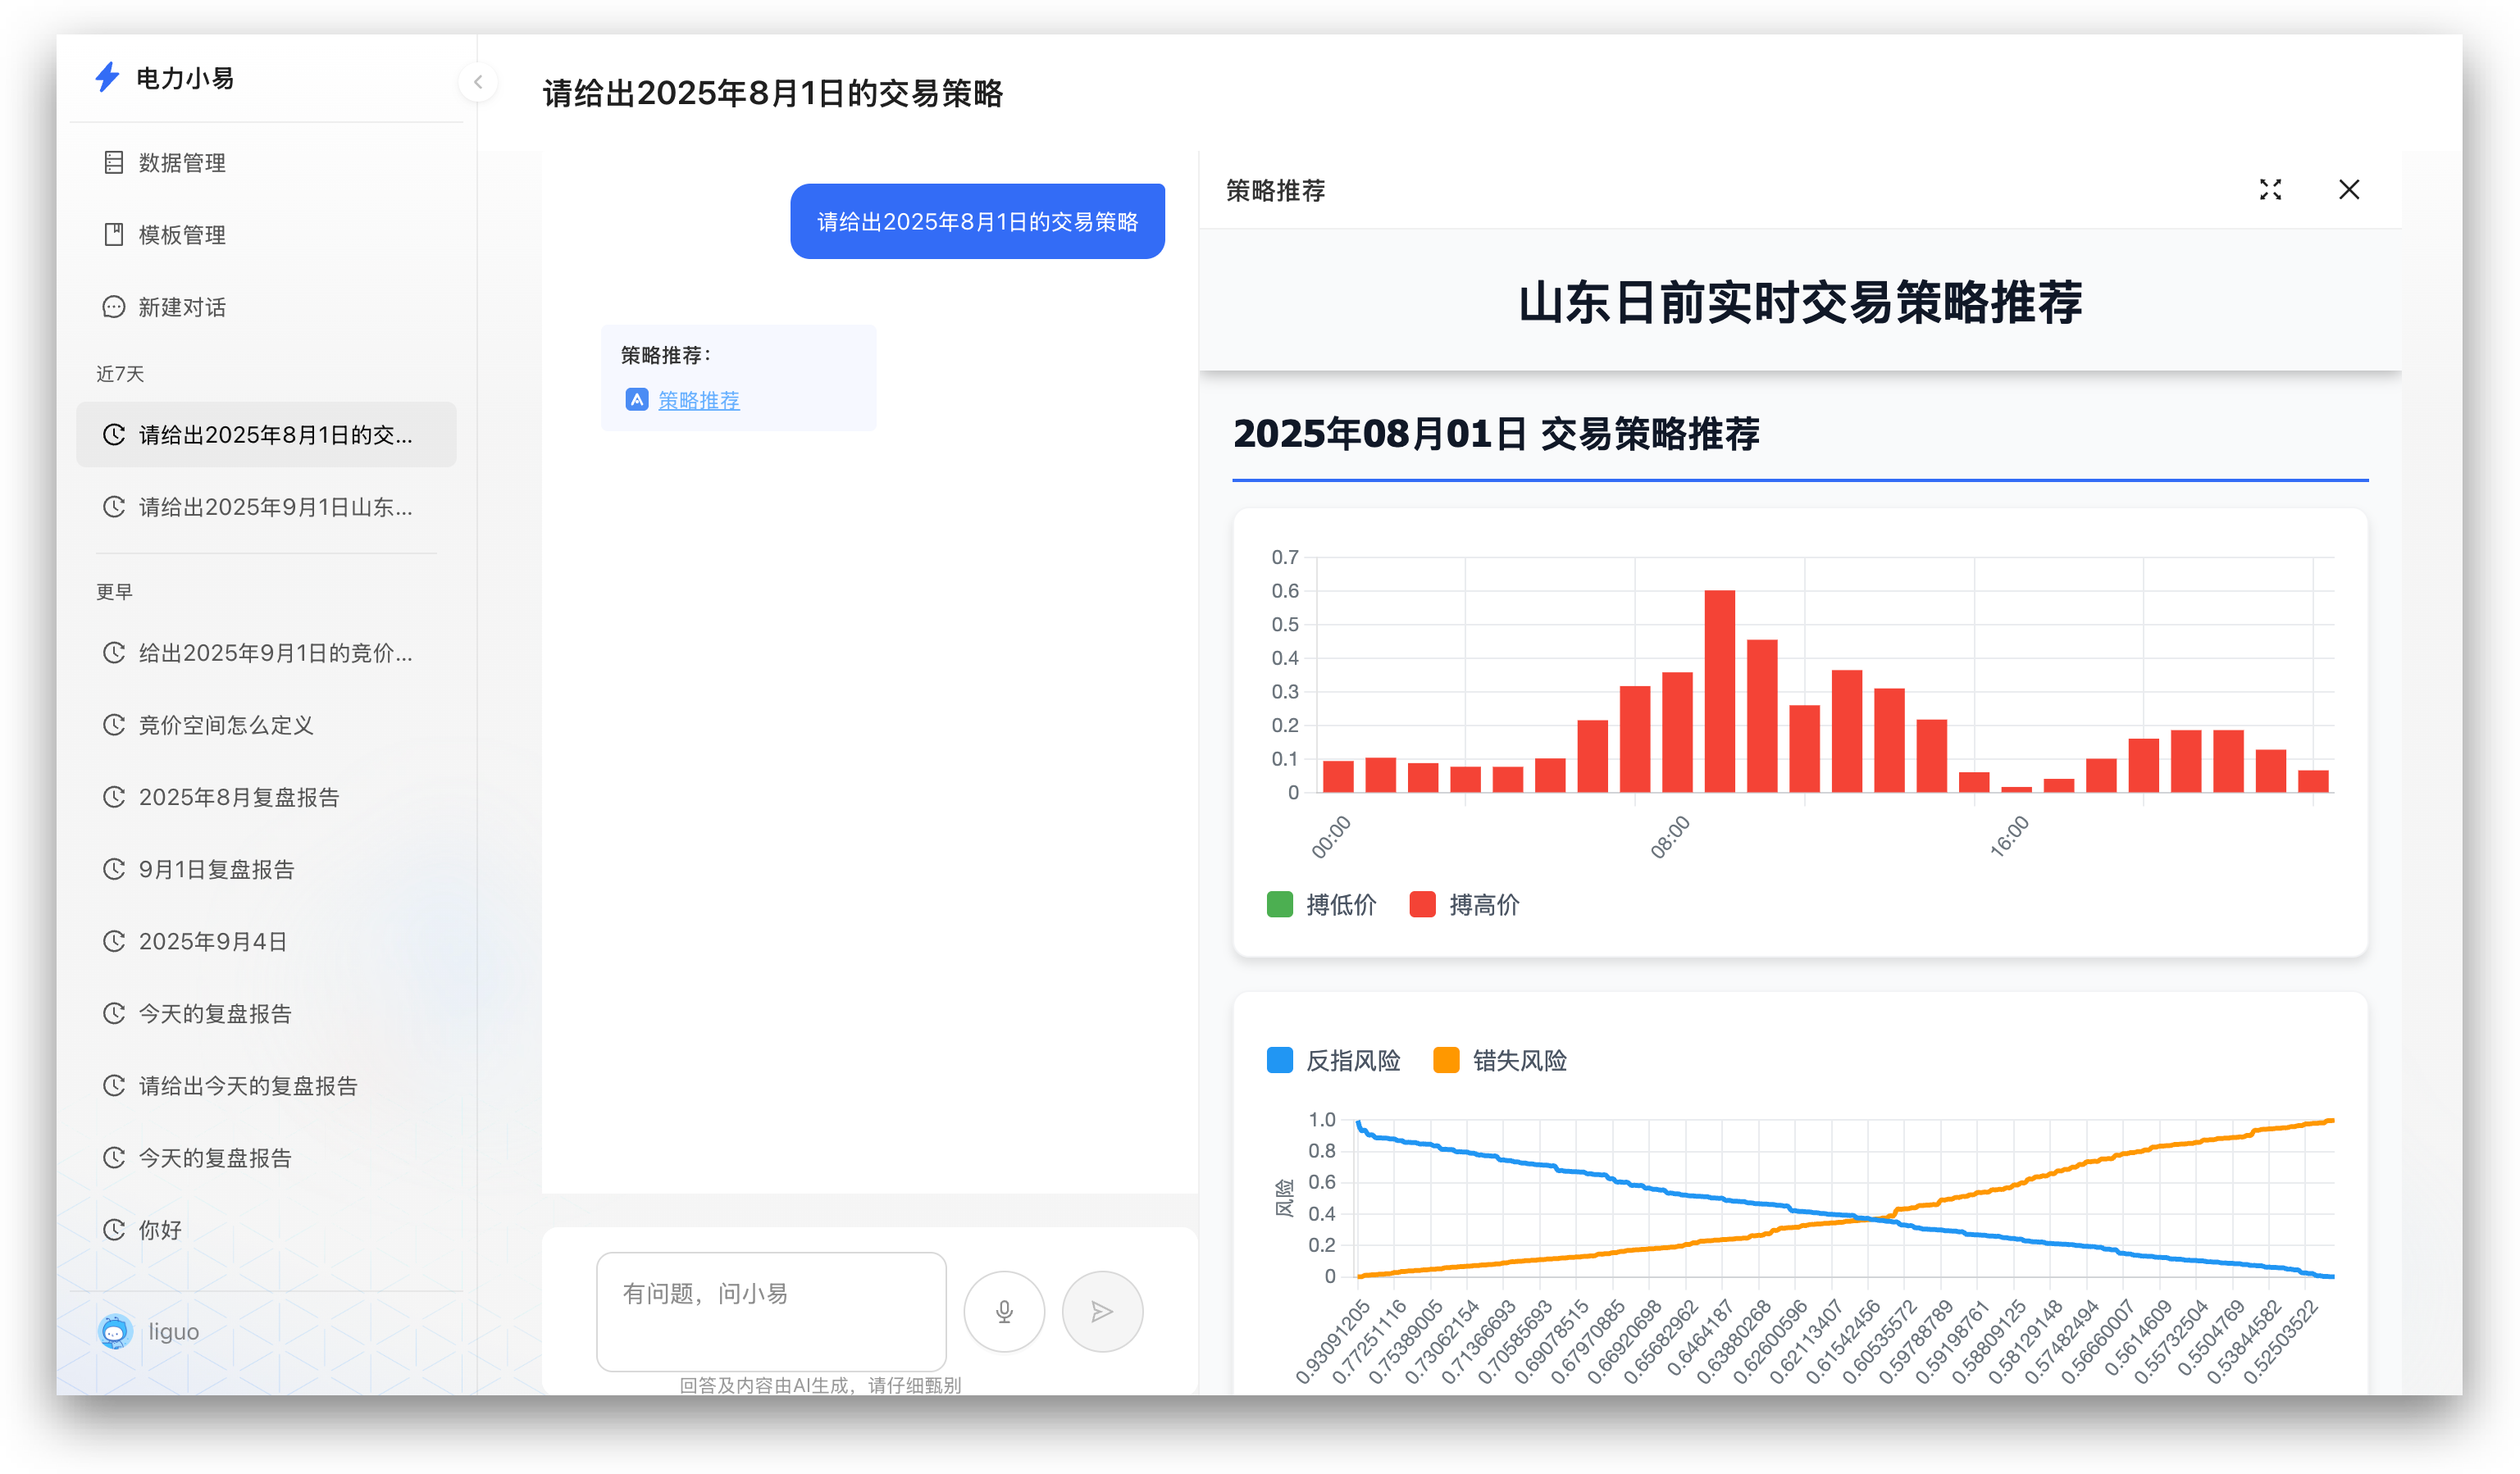This screenshot has width=2520, height=1474.
Task: Expand the 策略推荐 panel to fullscreen
Action: point(2270,190)
